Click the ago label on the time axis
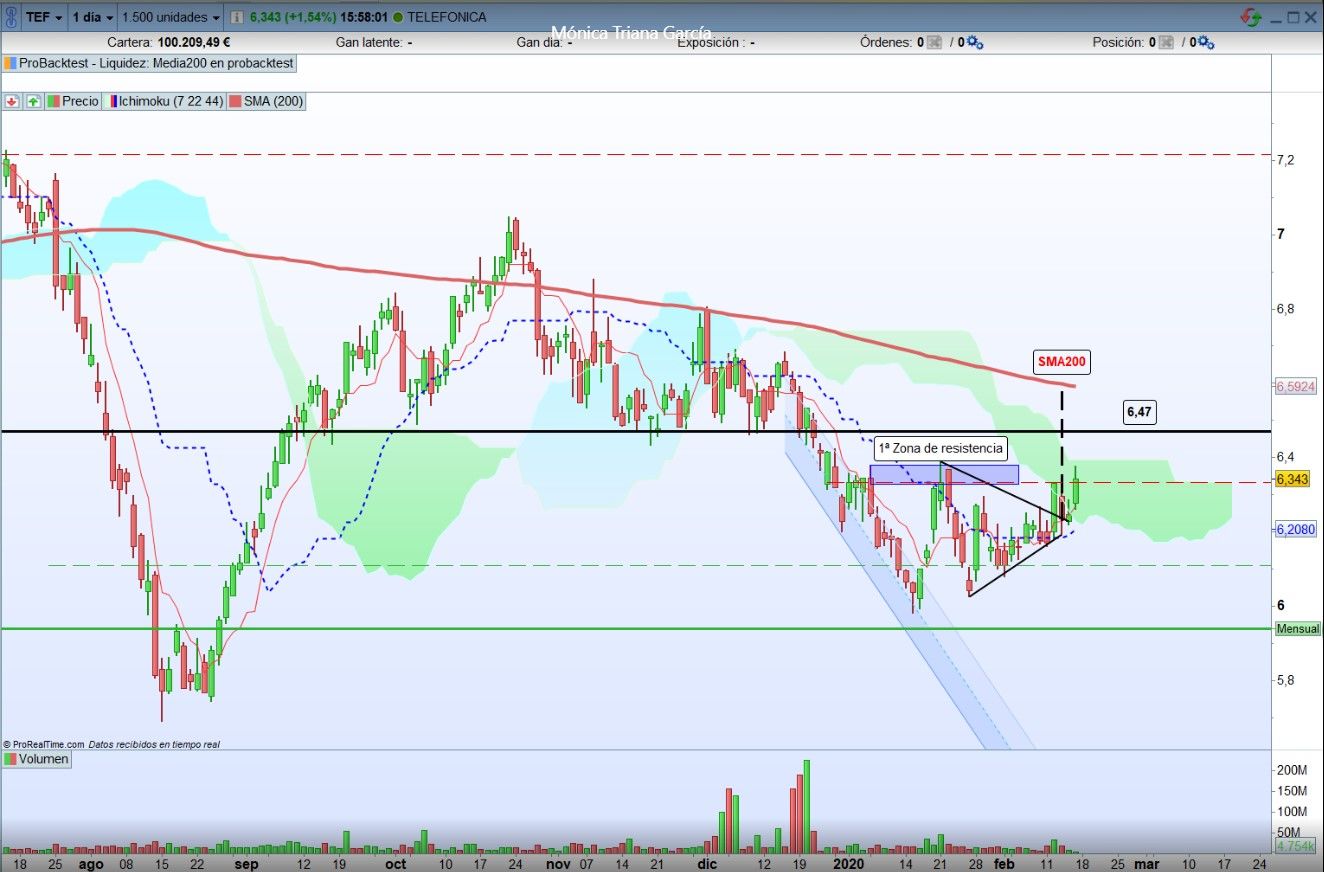 point(90,864)
